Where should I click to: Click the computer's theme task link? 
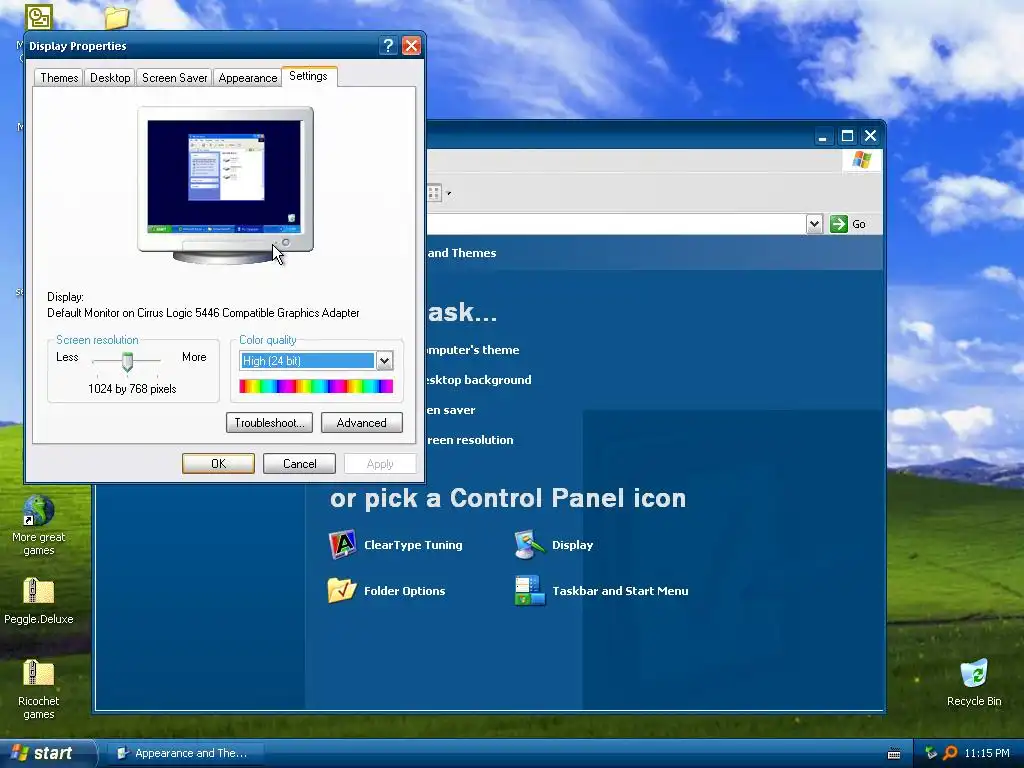pyautogui.click(x=473, y=349)
